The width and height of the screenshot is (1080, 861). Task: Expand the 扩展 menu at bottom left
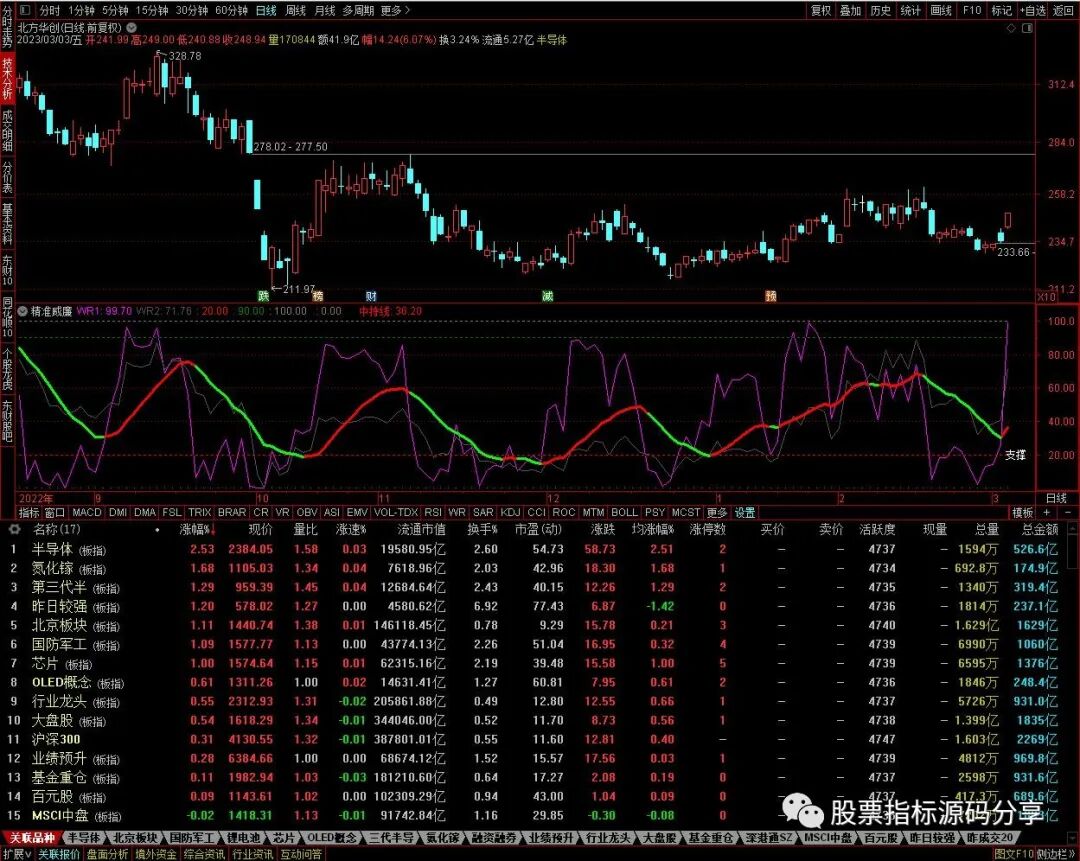17,854
